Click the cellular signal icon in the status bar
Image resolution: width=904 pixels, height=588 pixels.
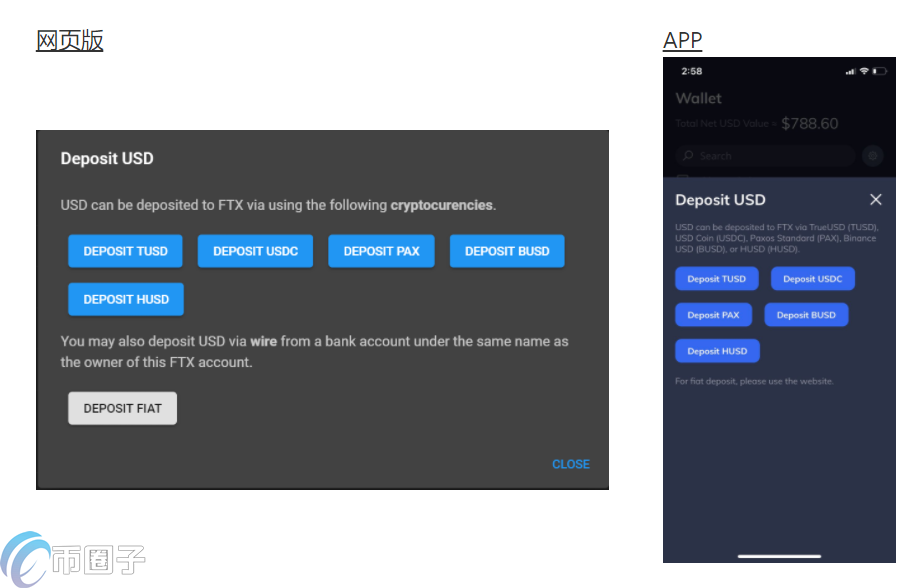(x=850, y=71)
